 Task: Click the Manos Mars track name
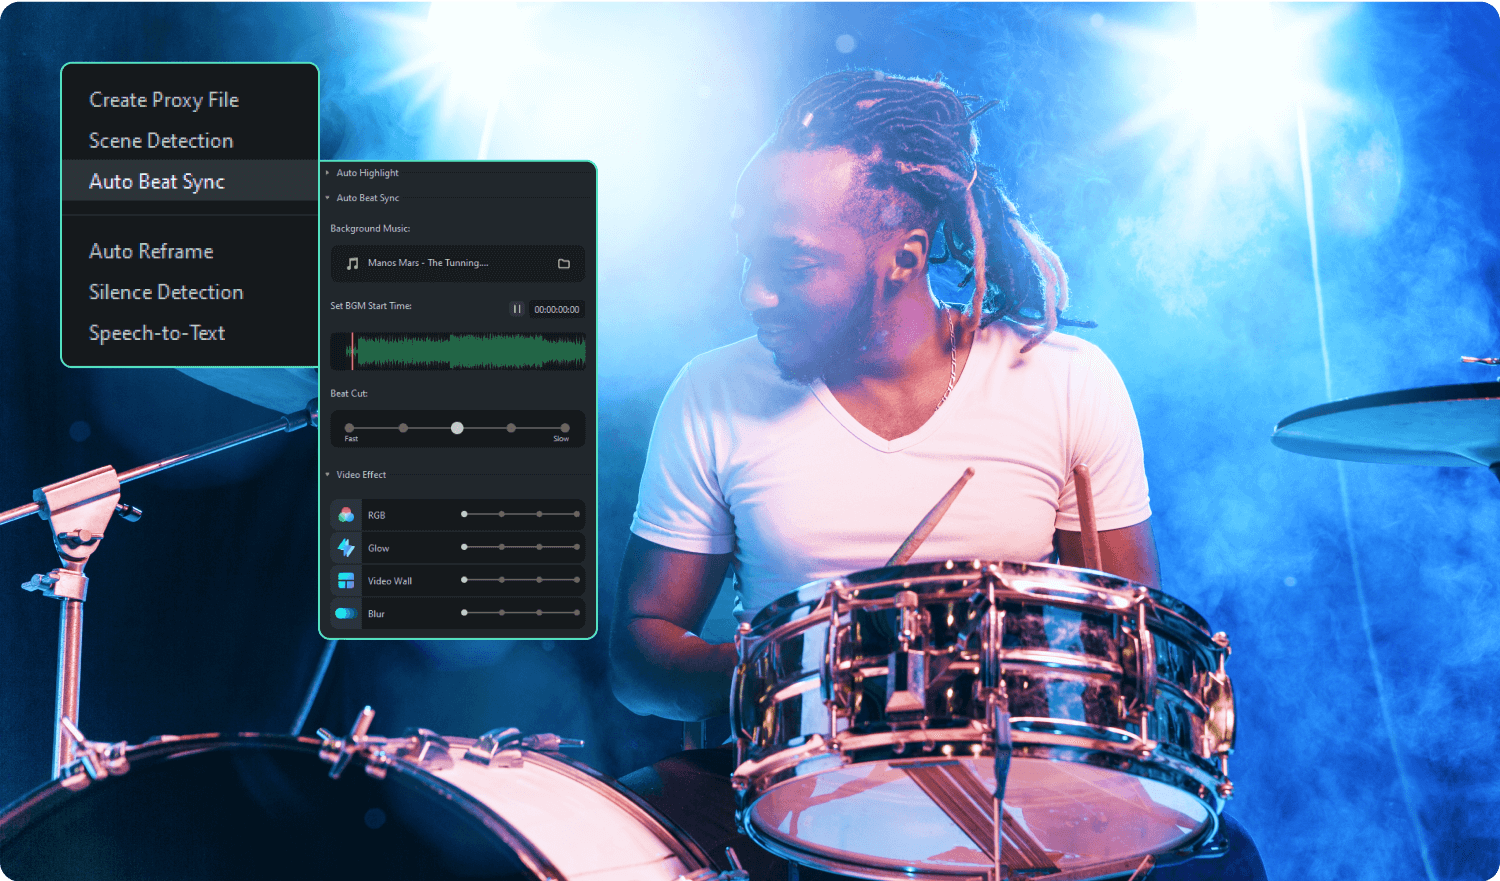click(428, 263)
